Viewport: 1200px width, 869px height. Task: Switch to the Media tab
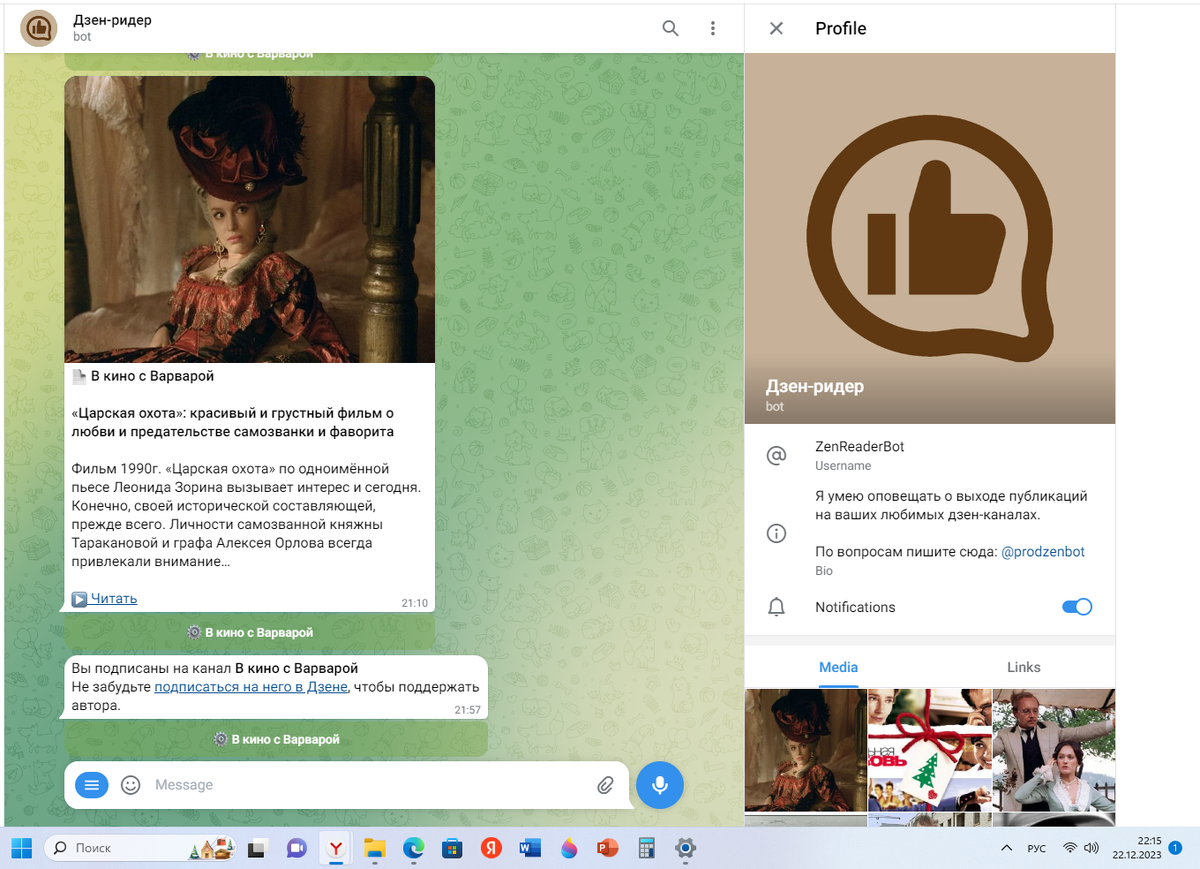coord(838,667)
